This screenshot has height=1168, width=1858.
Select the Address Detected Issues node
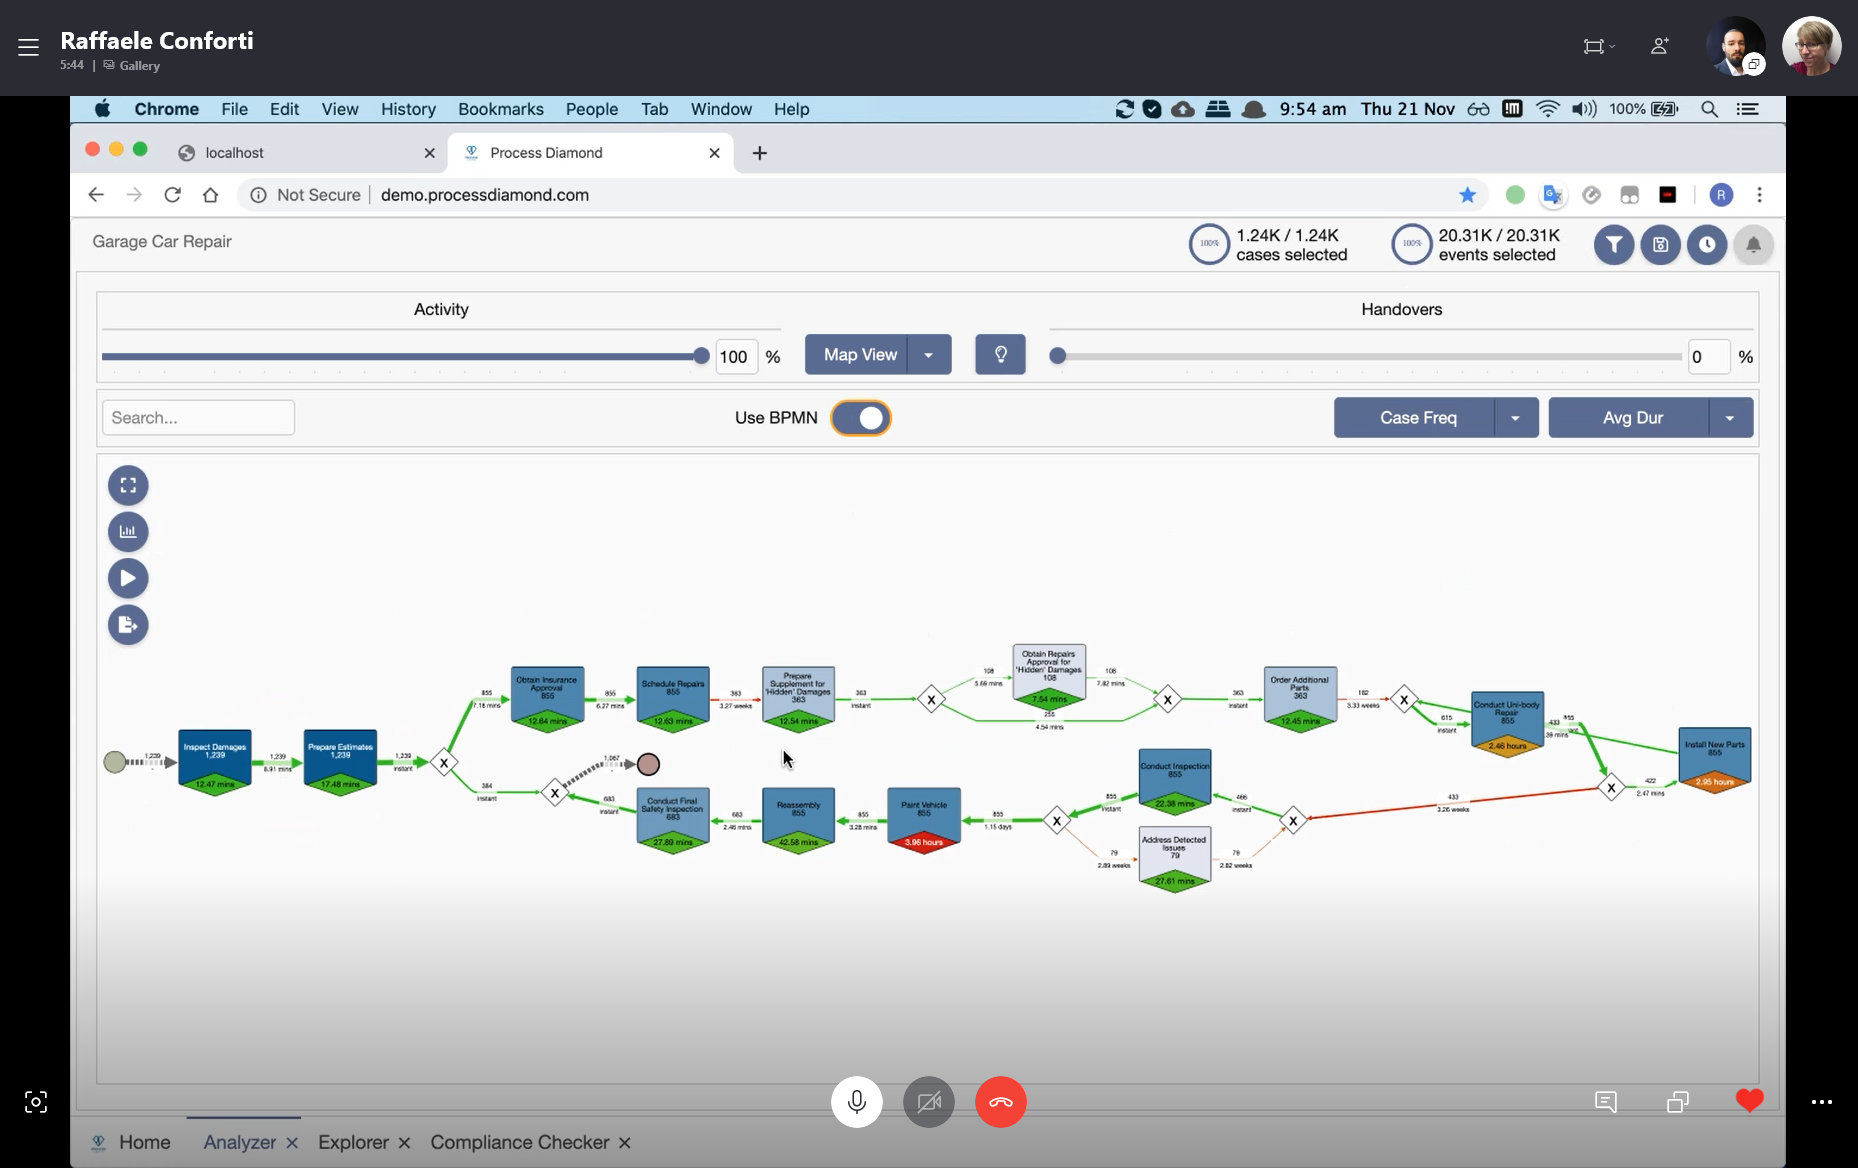[x=1175, y=859]
